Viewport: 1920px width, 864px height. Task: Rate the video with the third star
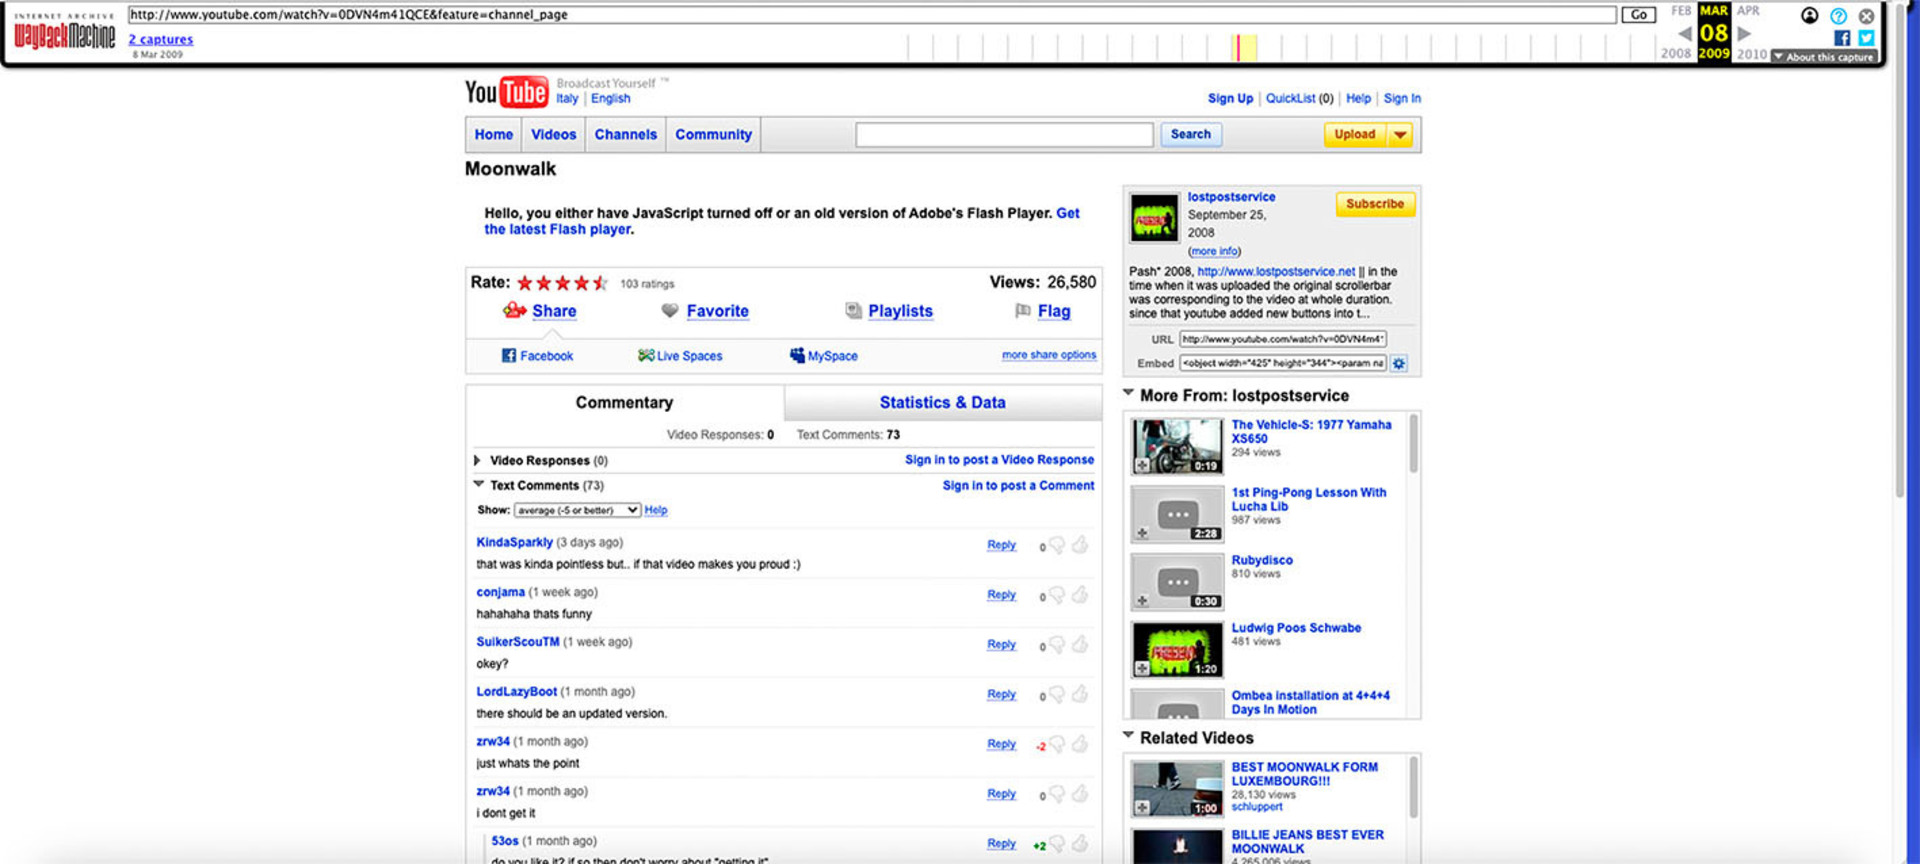563,283
